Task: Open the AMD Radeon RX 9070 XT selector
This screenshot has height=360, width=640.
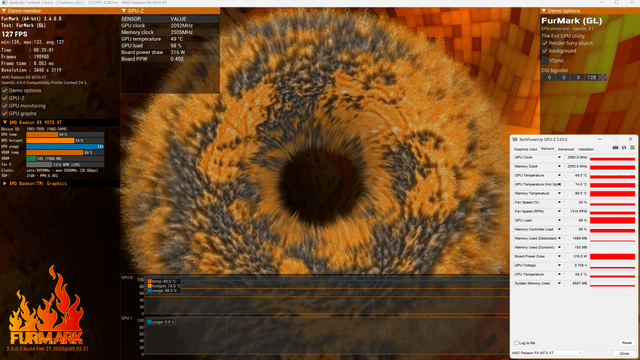Action: click(x=547, y=353)
